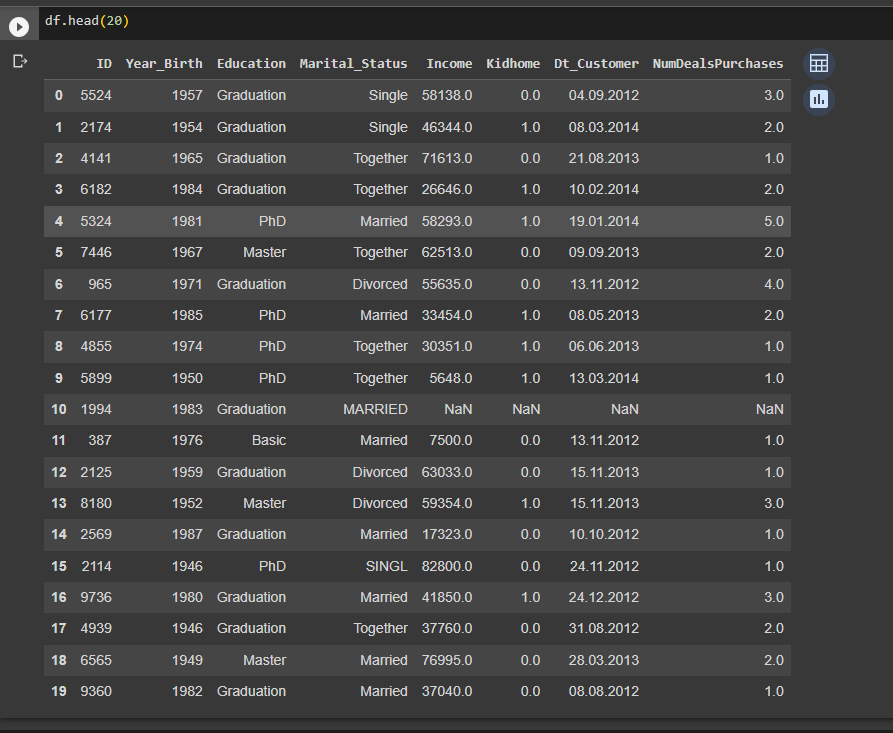Select ID 1994 in row 10
The height and width of the screenshot is (733, 893).
pos(96,409)
